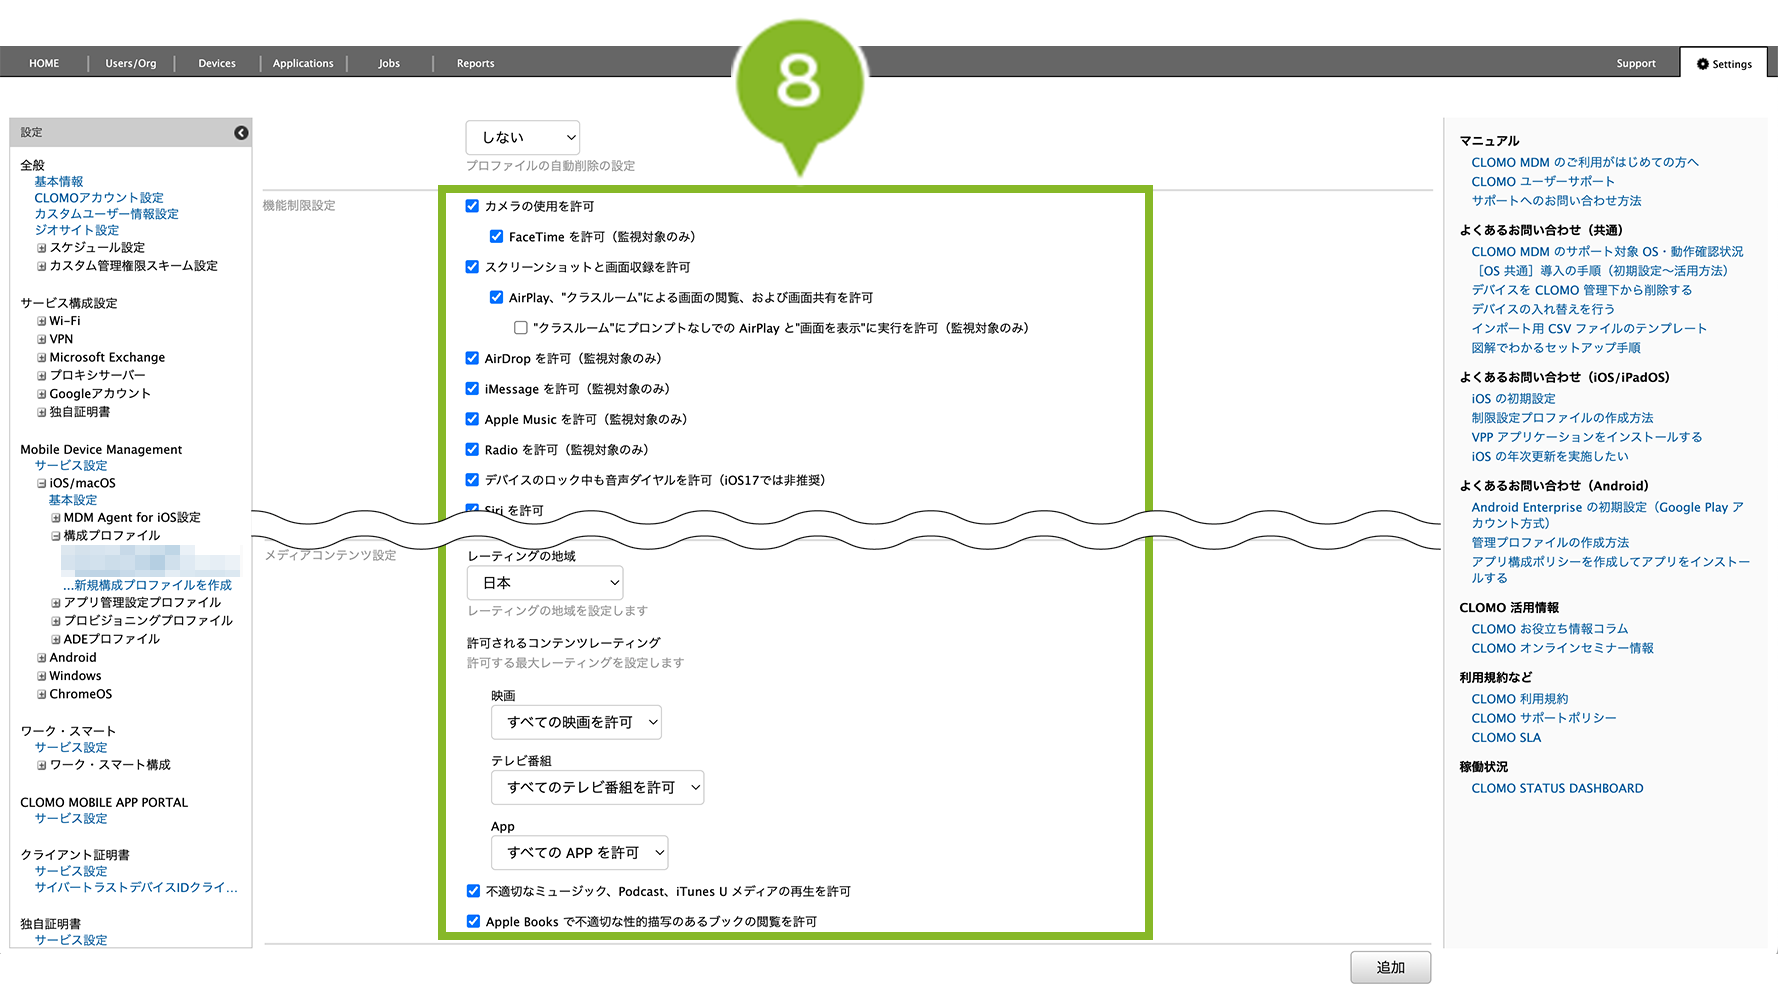
Task: Collapse the iOS/macOS tree node icon
Action: coord(42,484)
